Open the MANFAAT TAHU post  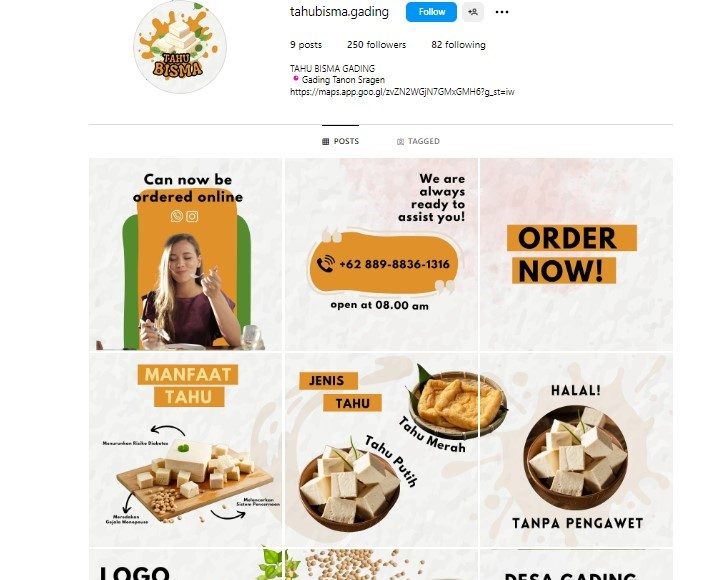(186, 450)
